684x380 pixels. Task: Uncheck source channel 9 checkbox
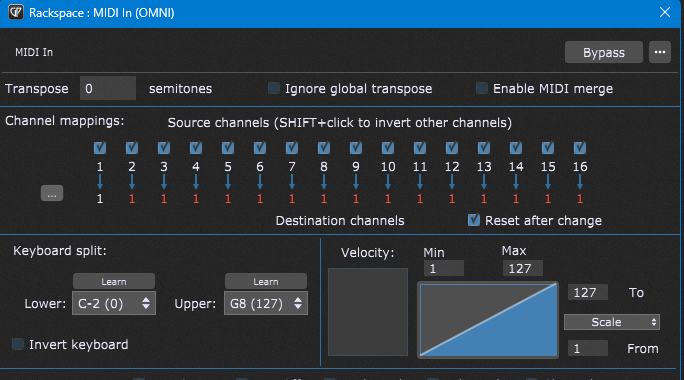tap(356, 147)
